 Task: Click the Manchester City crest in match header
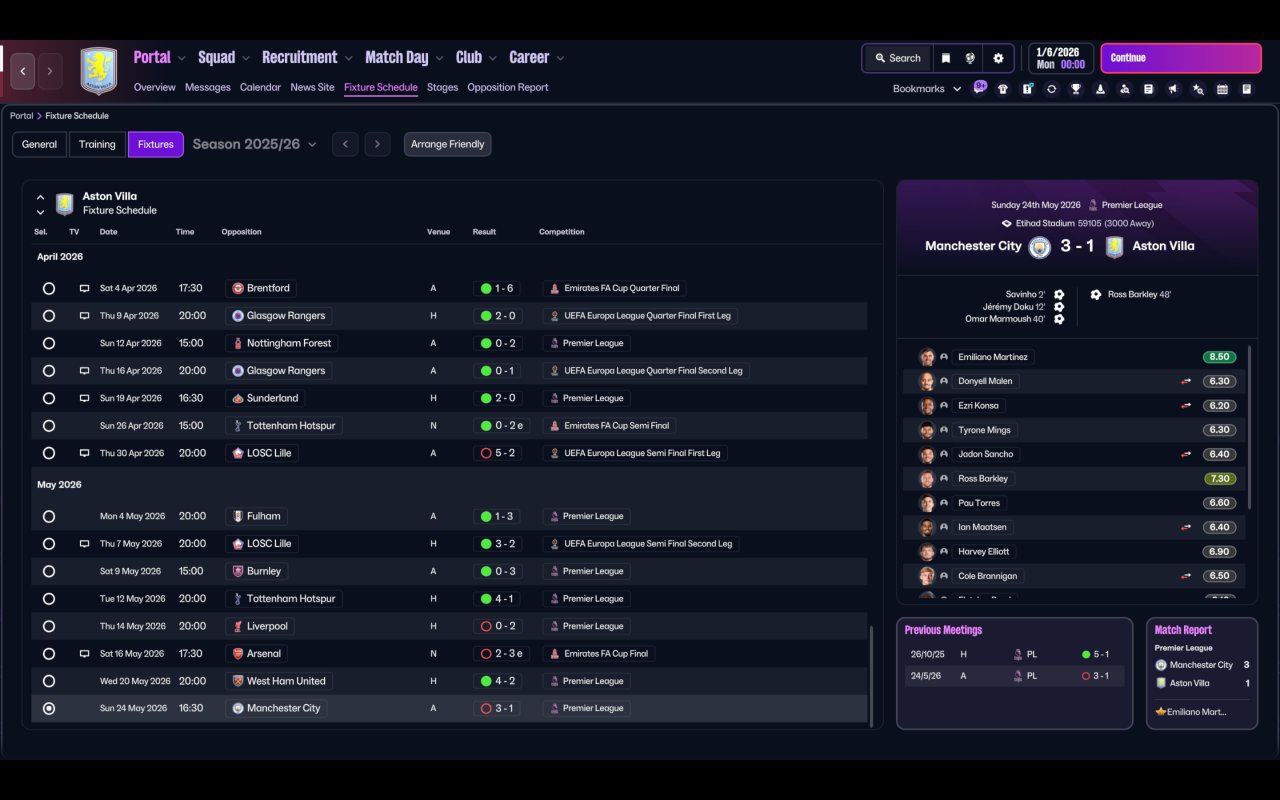(1040, 246)
